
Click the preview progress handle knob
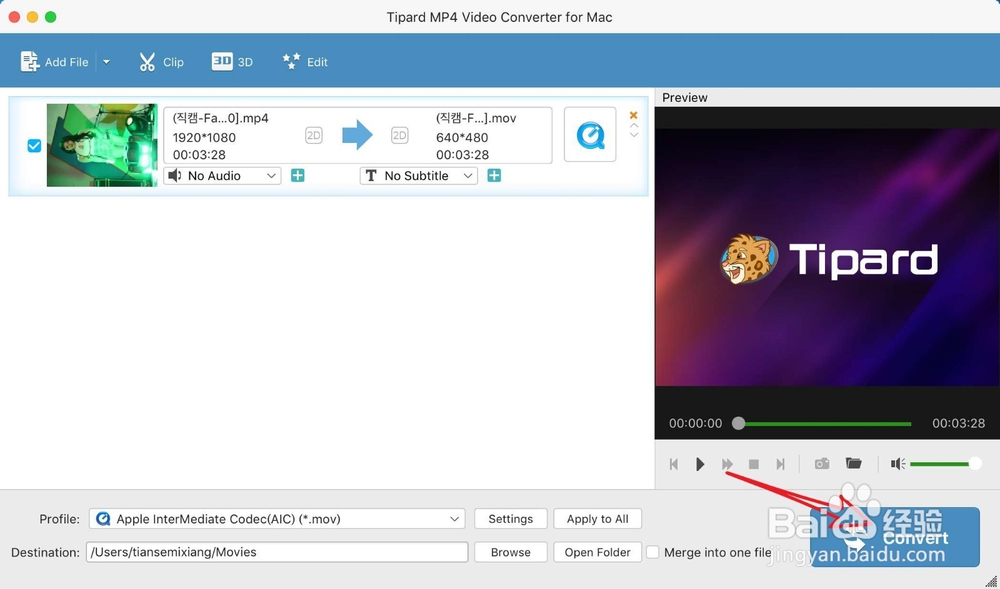tap(739, 423)
